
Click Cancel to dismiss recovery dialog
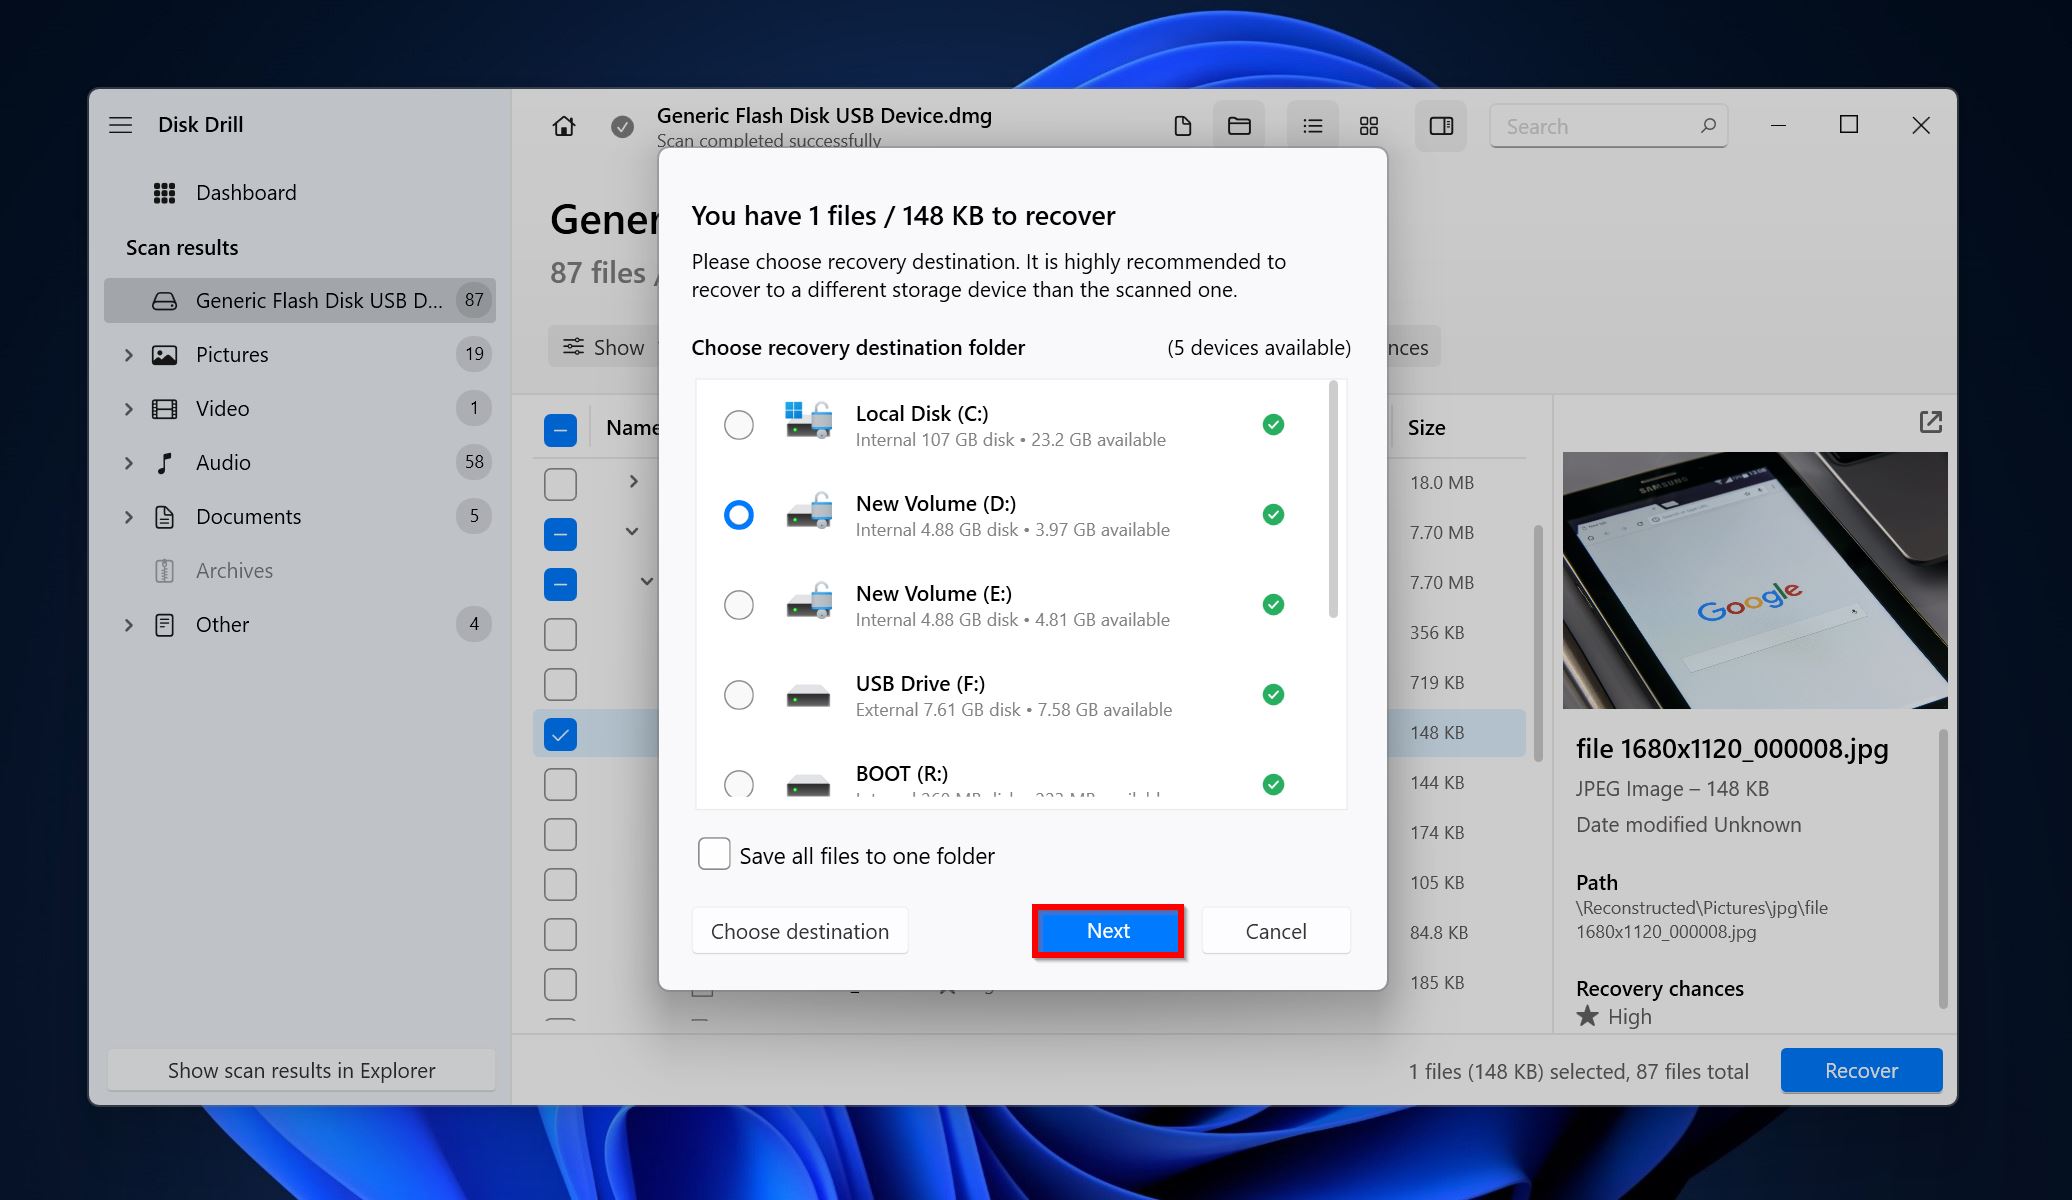click(x=1275, y=931)
